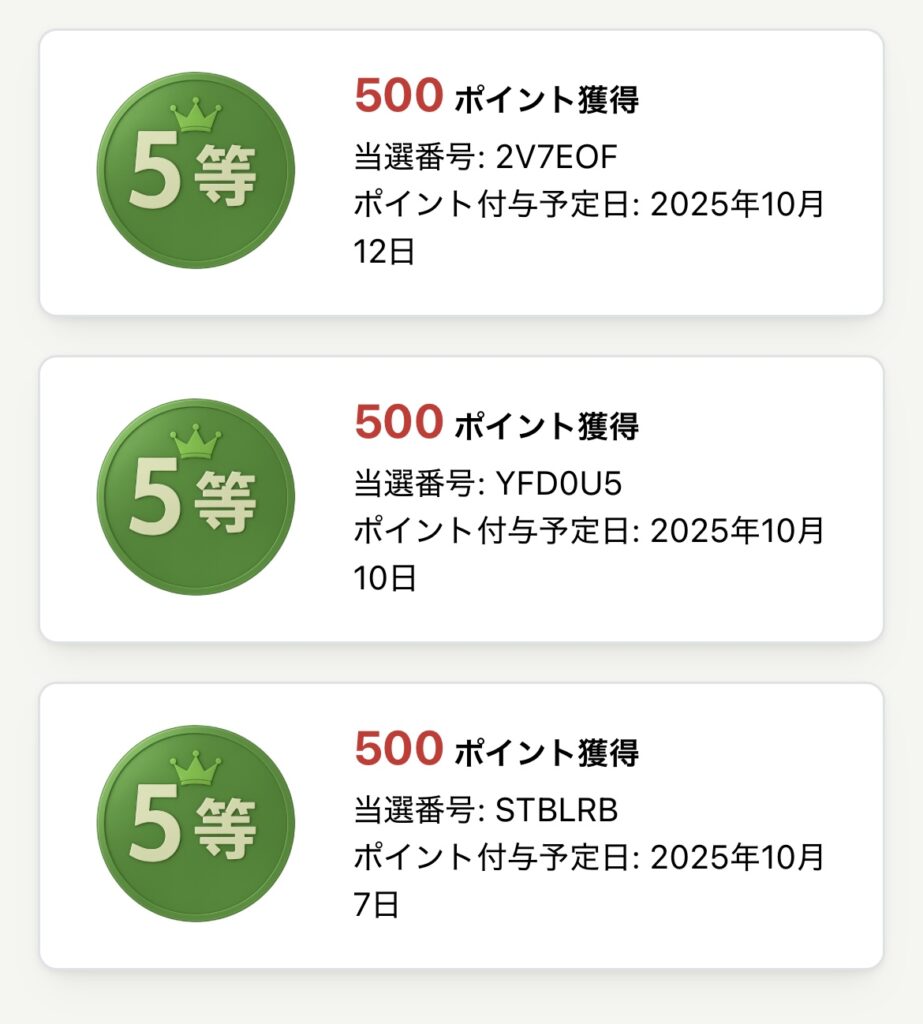Screen dimensions: 923x1024
Task: Click the red 500 in the 2V7EOF card
Action: pyautogui.click(x=398, y=97)
